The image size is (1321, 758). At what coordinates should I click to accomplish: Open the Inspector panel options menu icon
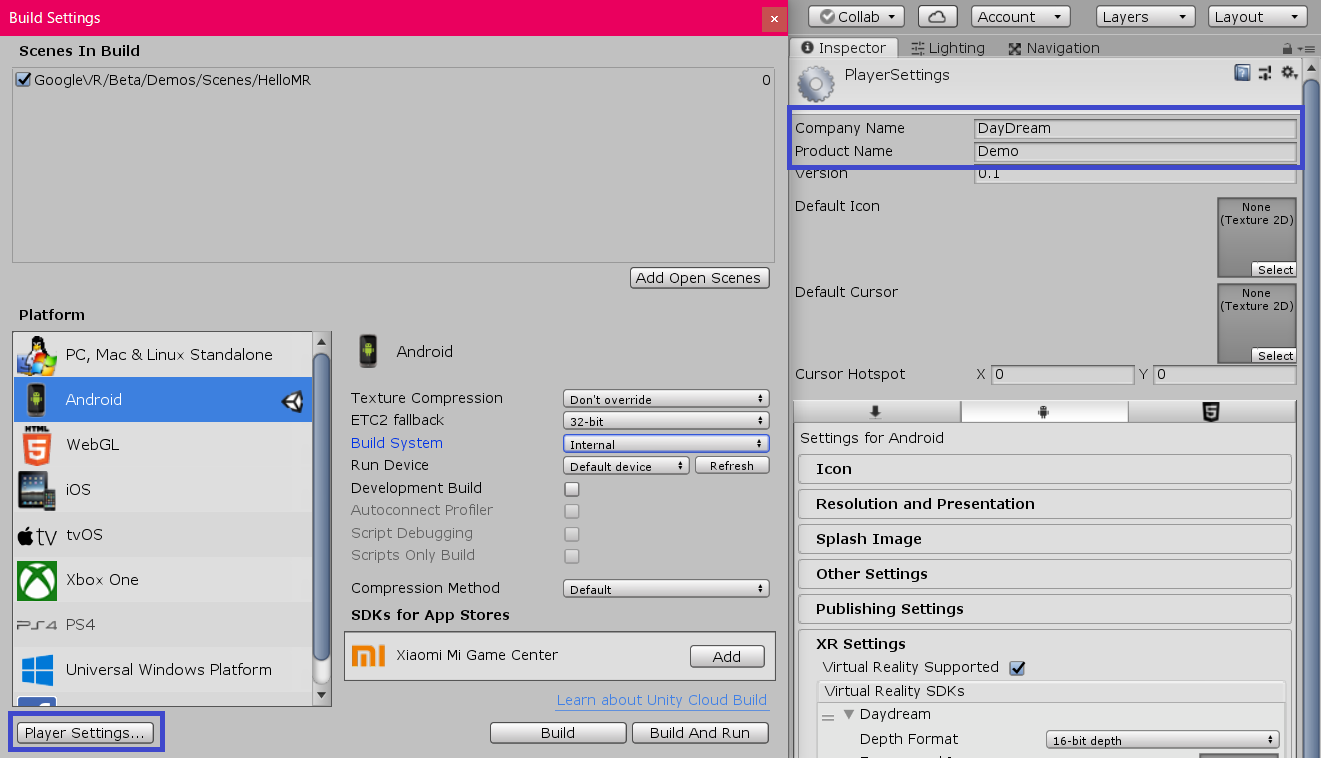(x=1306, y=48)
